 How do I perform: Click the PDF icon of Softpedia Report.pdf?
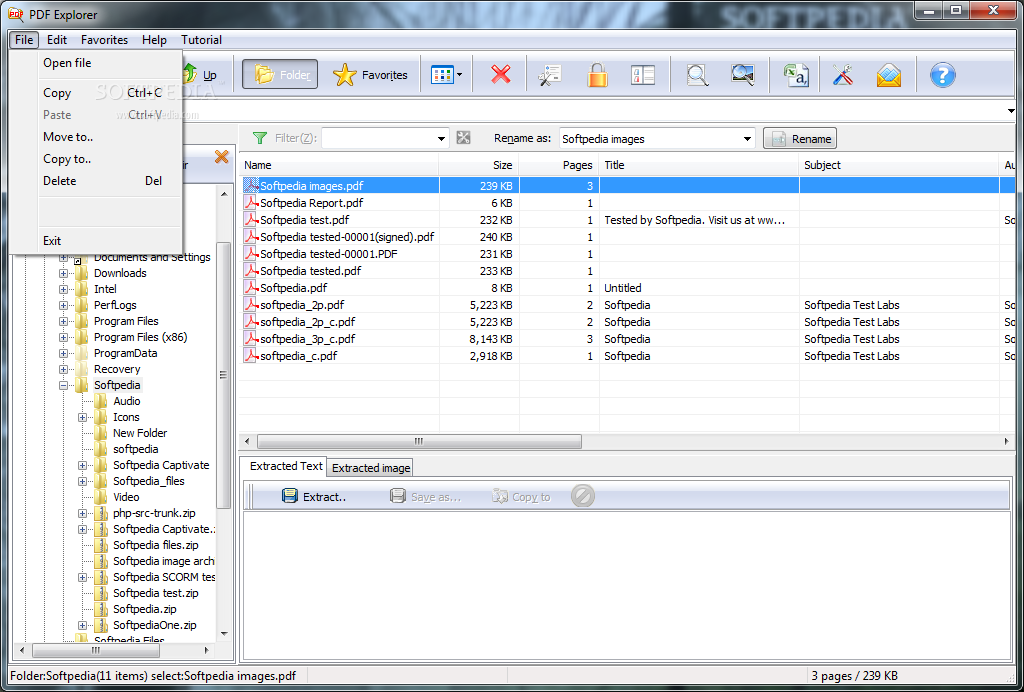tap(251, 203)
